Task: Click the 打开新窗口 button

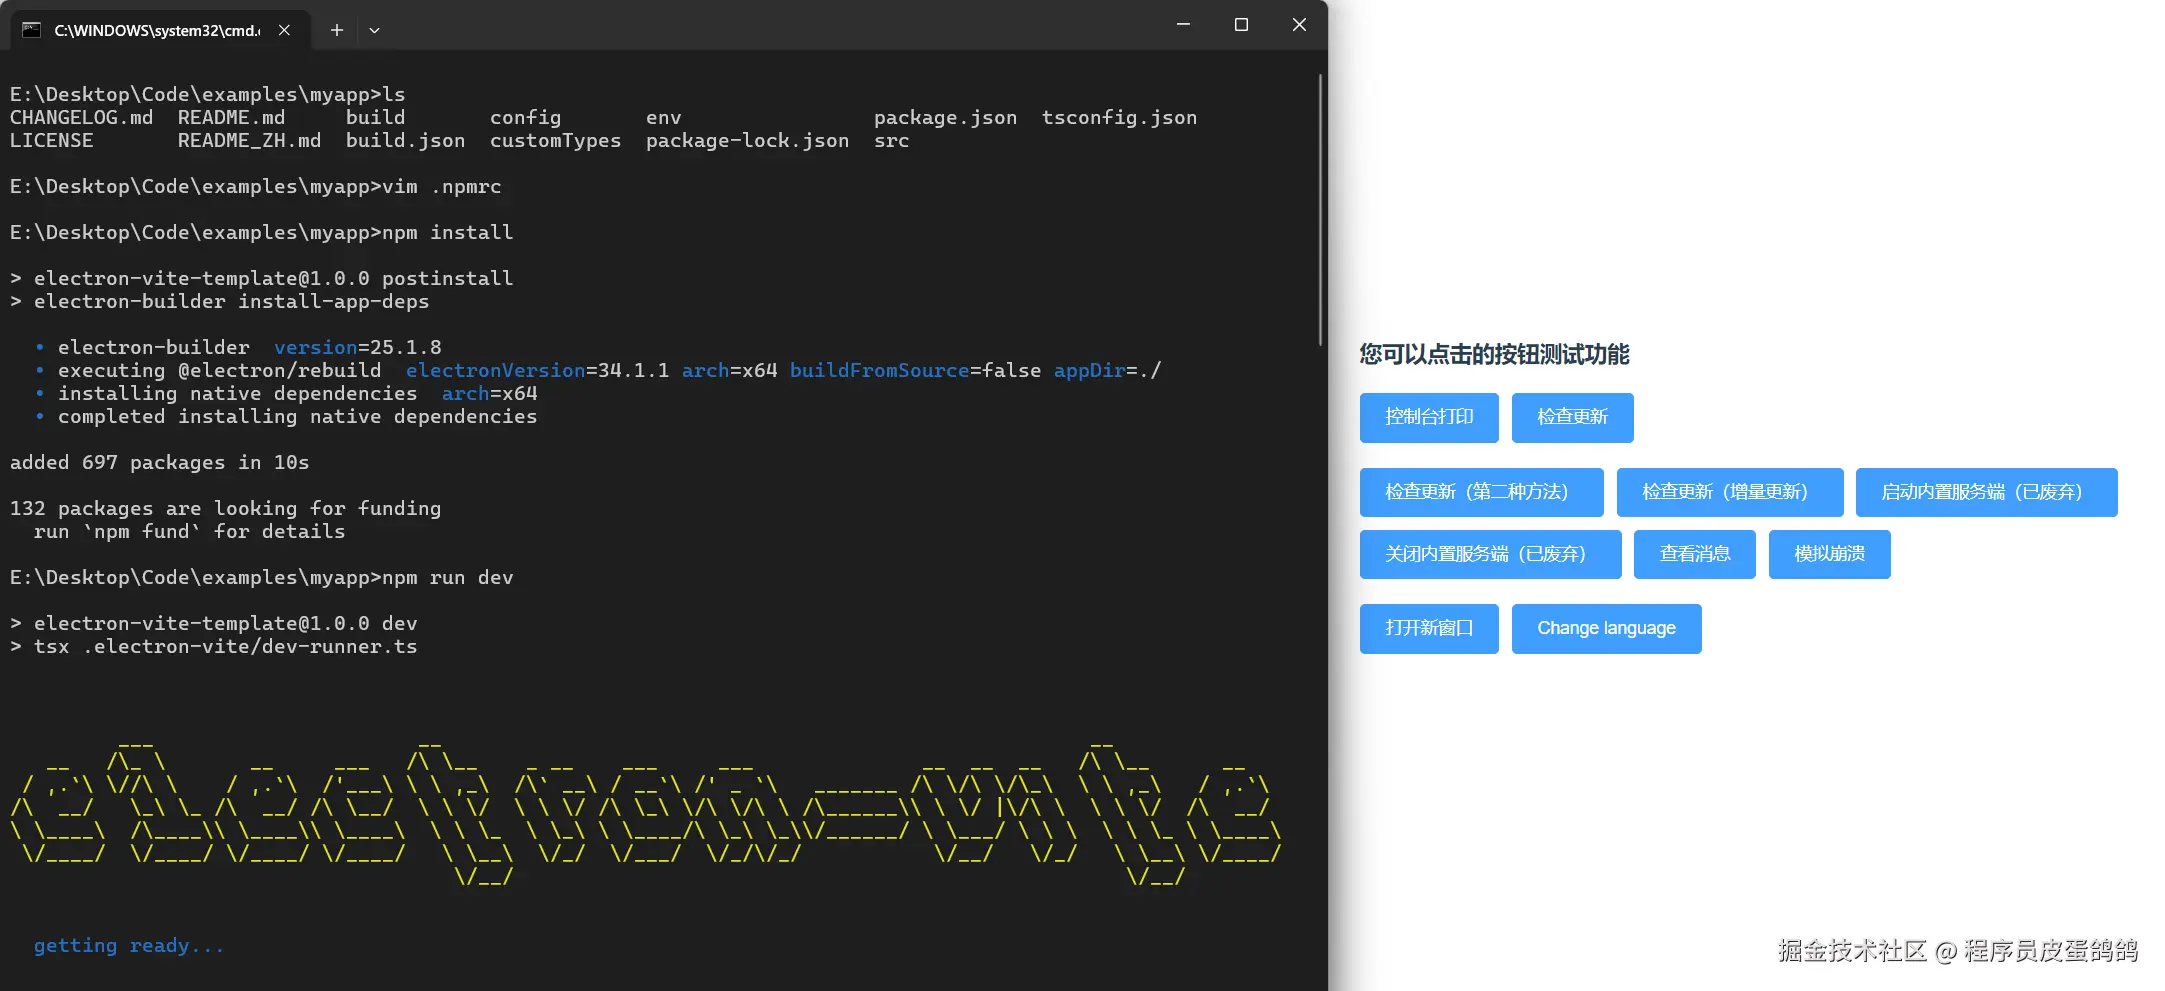Action: [1429, 628]
